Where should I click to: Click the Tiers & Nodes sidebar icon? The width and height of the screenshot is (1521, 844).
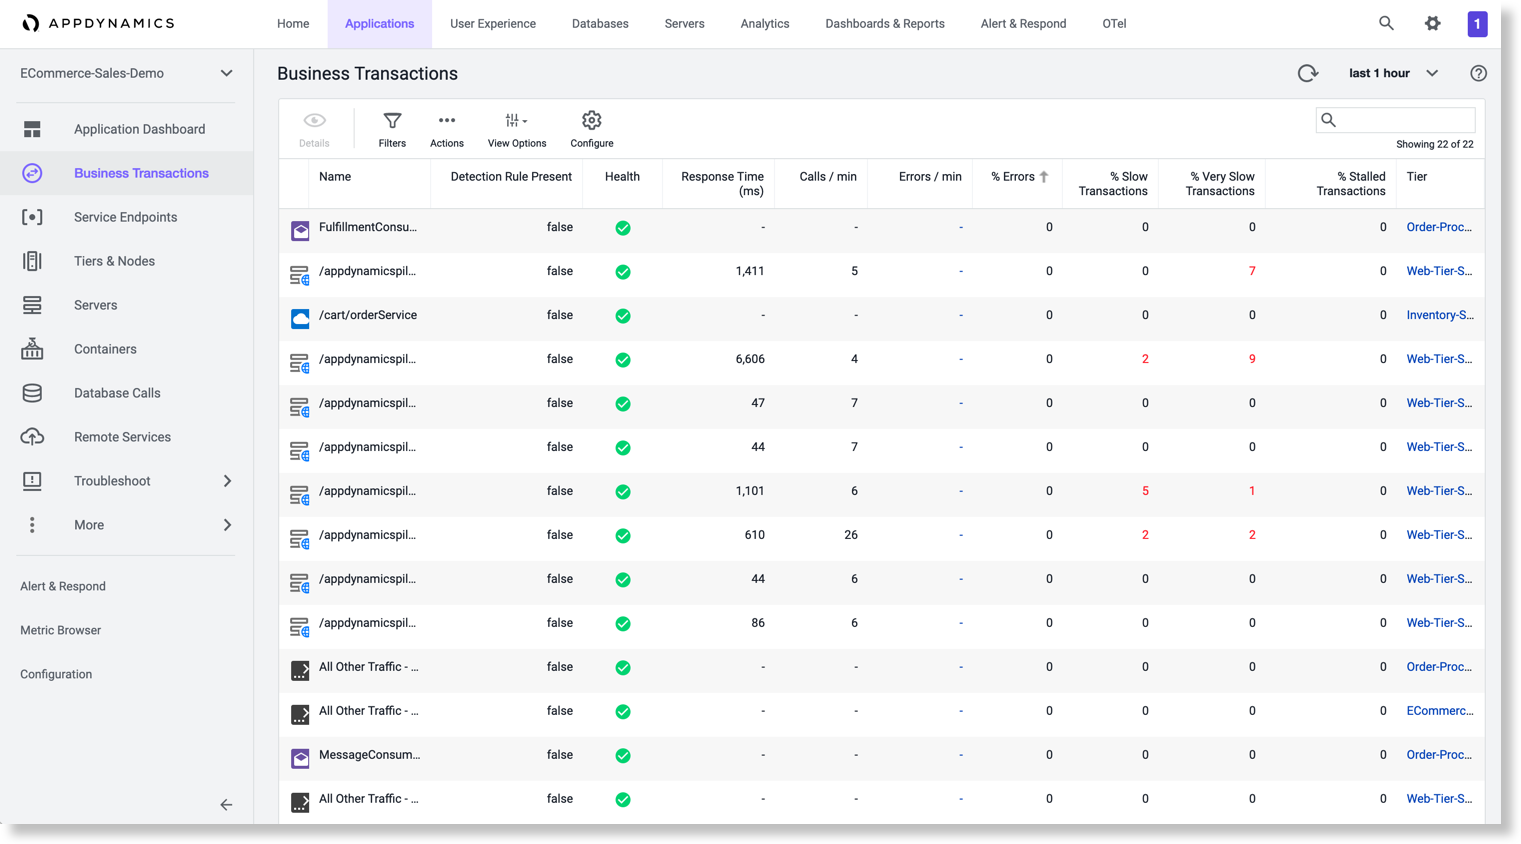32,261
